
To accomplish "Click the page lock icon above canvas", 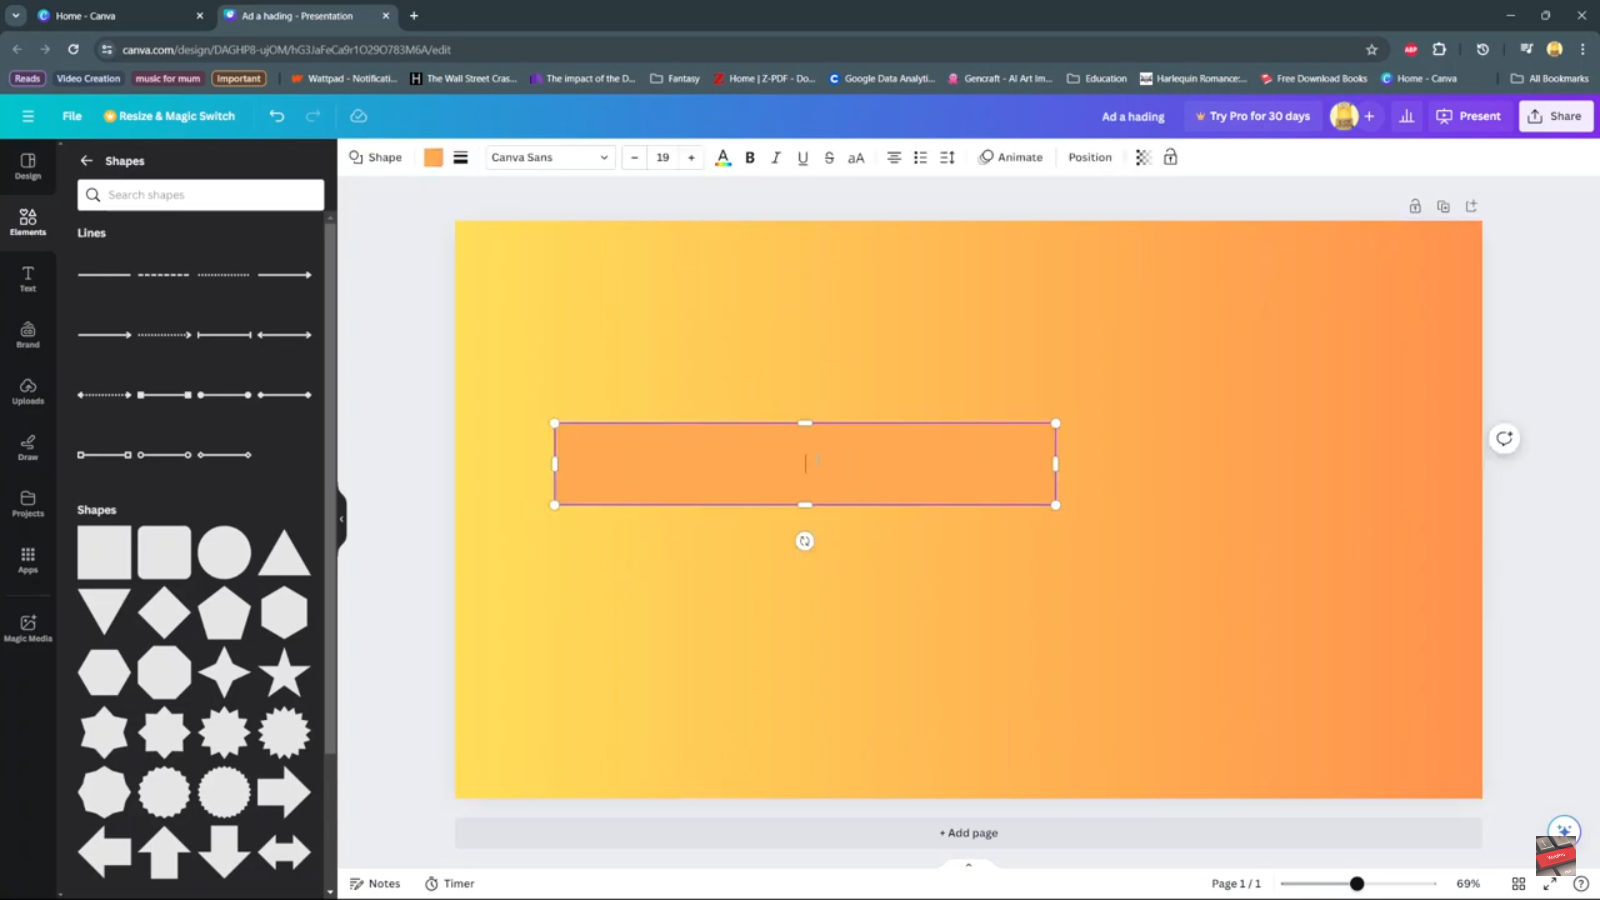I will (x=1415, y=206).
